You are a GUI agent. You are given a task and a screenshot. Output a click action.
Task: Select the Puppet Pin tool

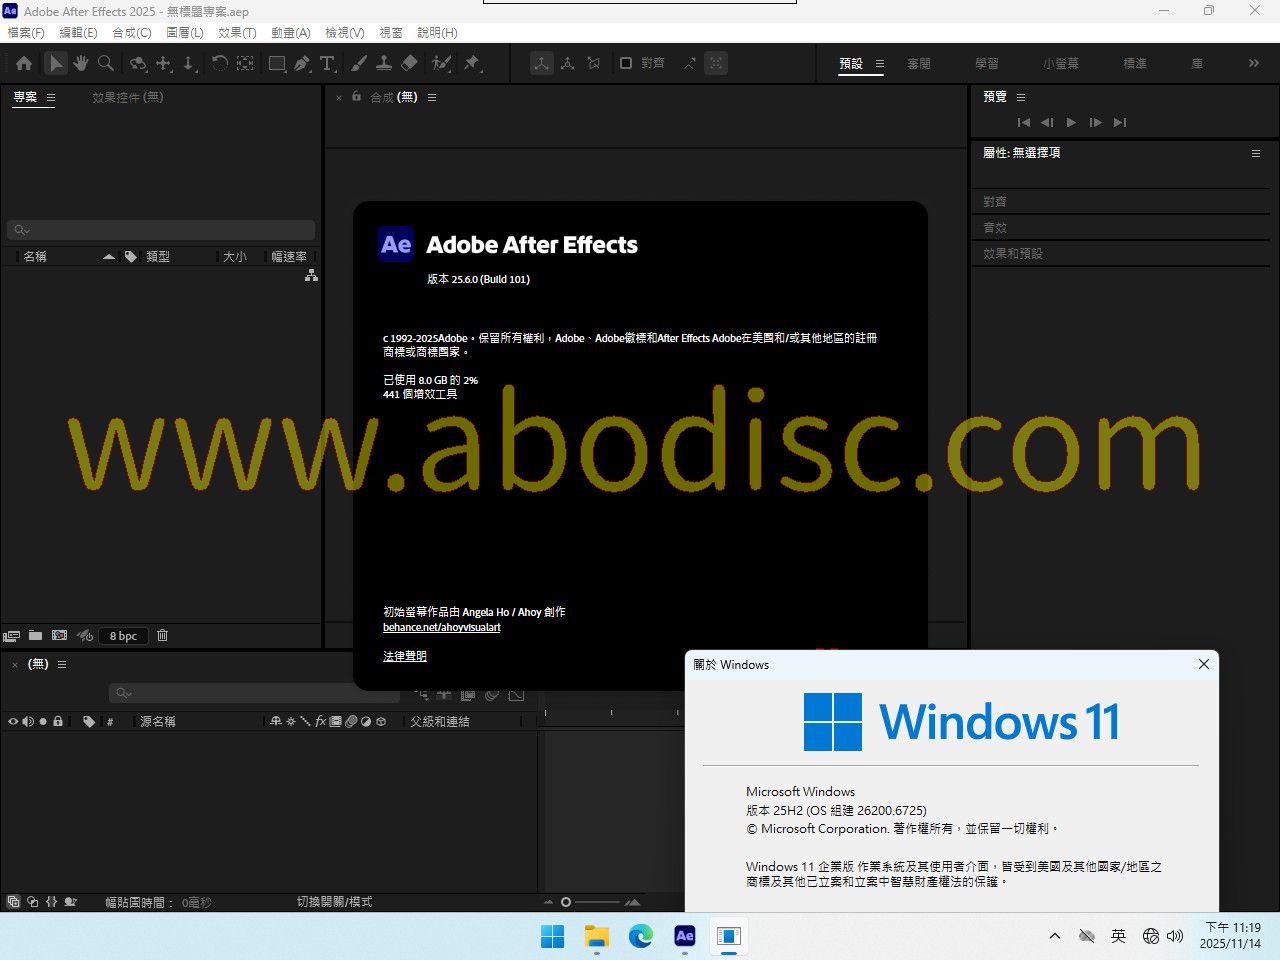(472, 64)
